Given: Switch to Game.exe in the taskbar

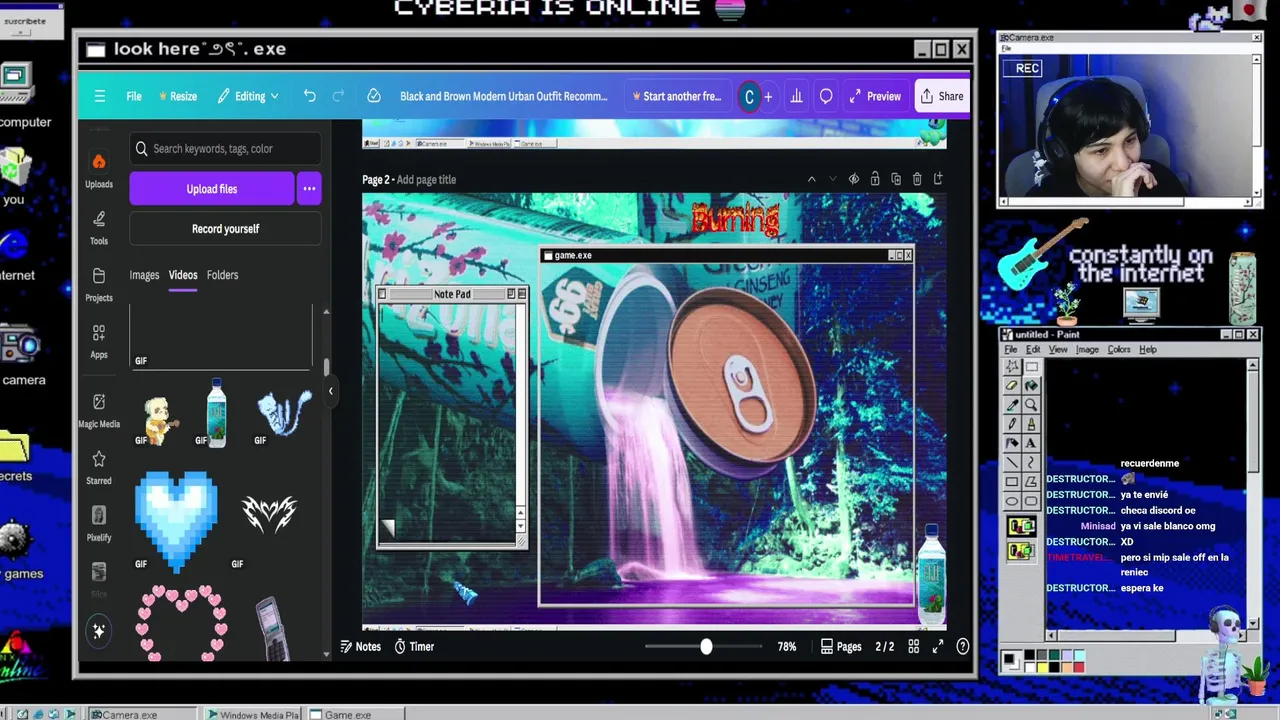Looking at the screenshot, I should pos(355,714).
